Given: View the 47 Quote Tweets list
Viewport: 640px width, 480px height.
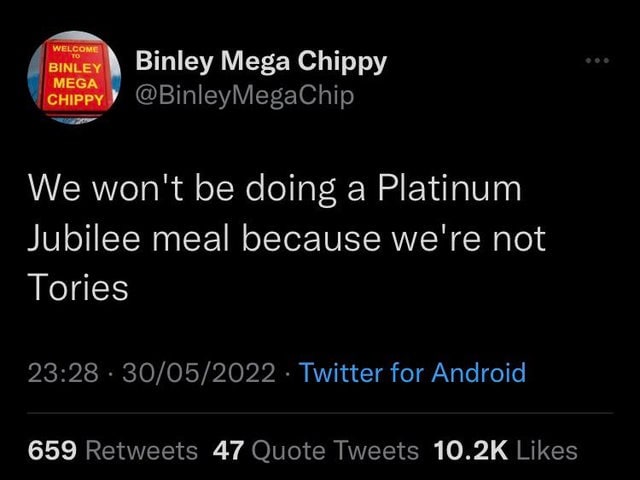Looking at the screenshot, I should [317, 450].
